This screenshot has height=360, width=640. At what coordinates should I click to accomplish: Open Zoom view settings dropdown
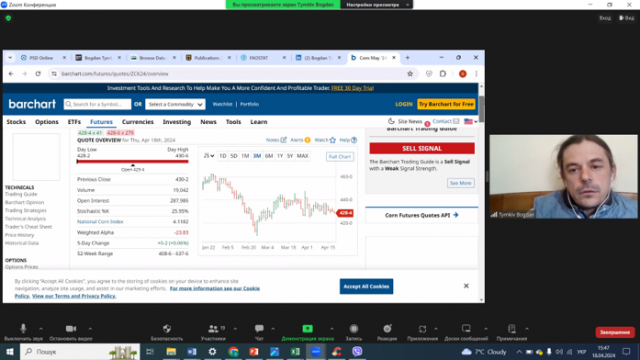[376, 4]
